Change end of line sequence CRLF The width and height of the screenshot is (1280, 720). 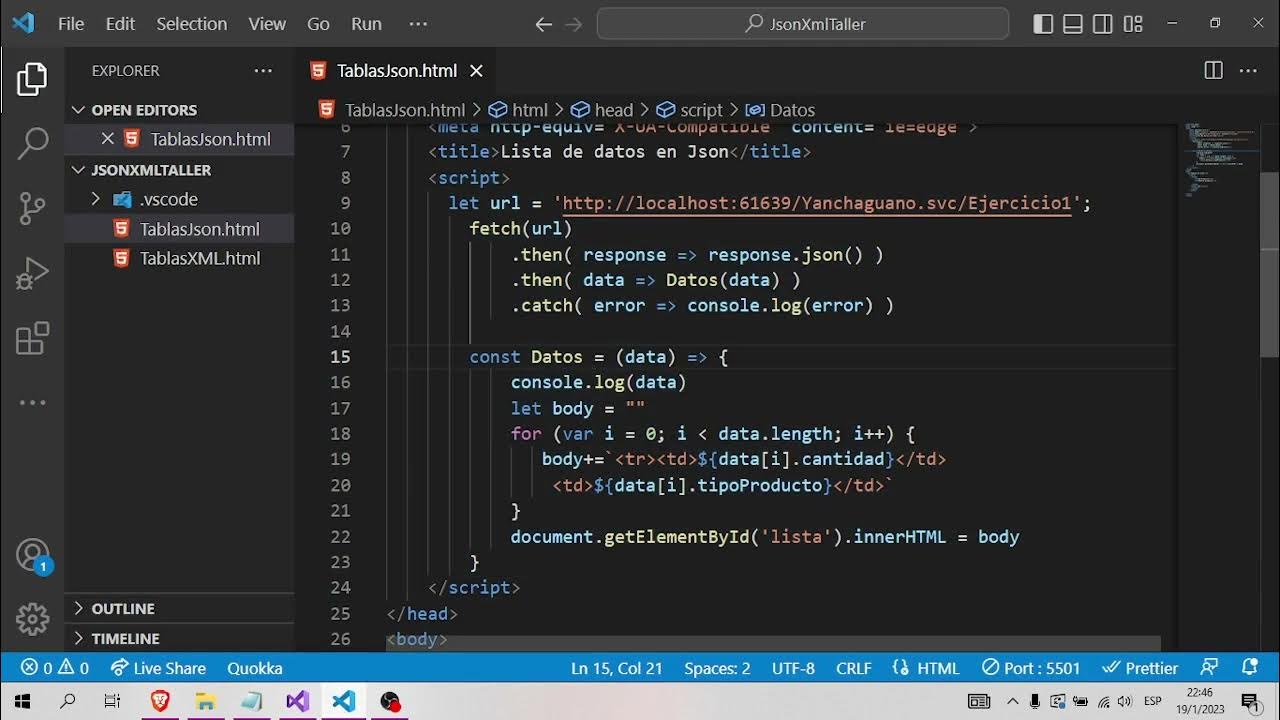click(x=854, y=668)
